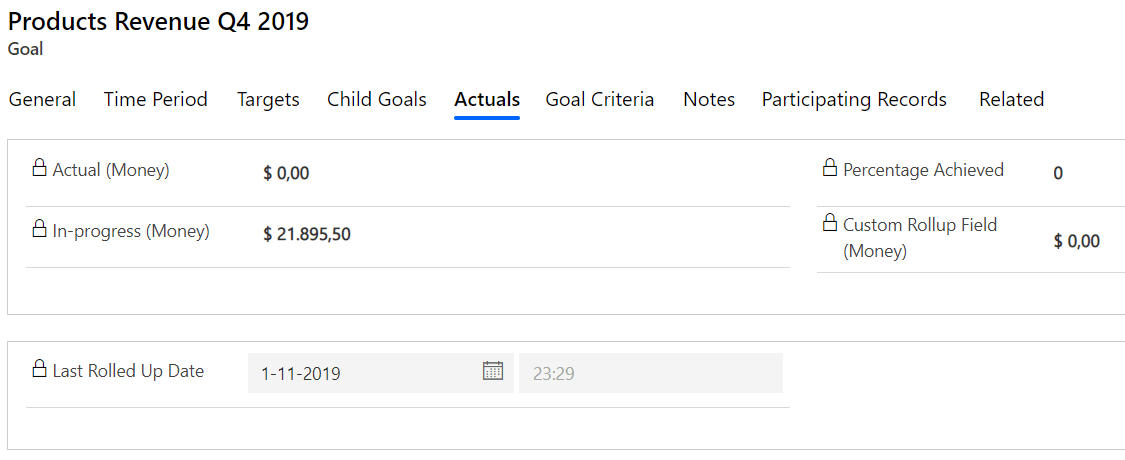Go to the Targets tab

[x=268, y=99]
